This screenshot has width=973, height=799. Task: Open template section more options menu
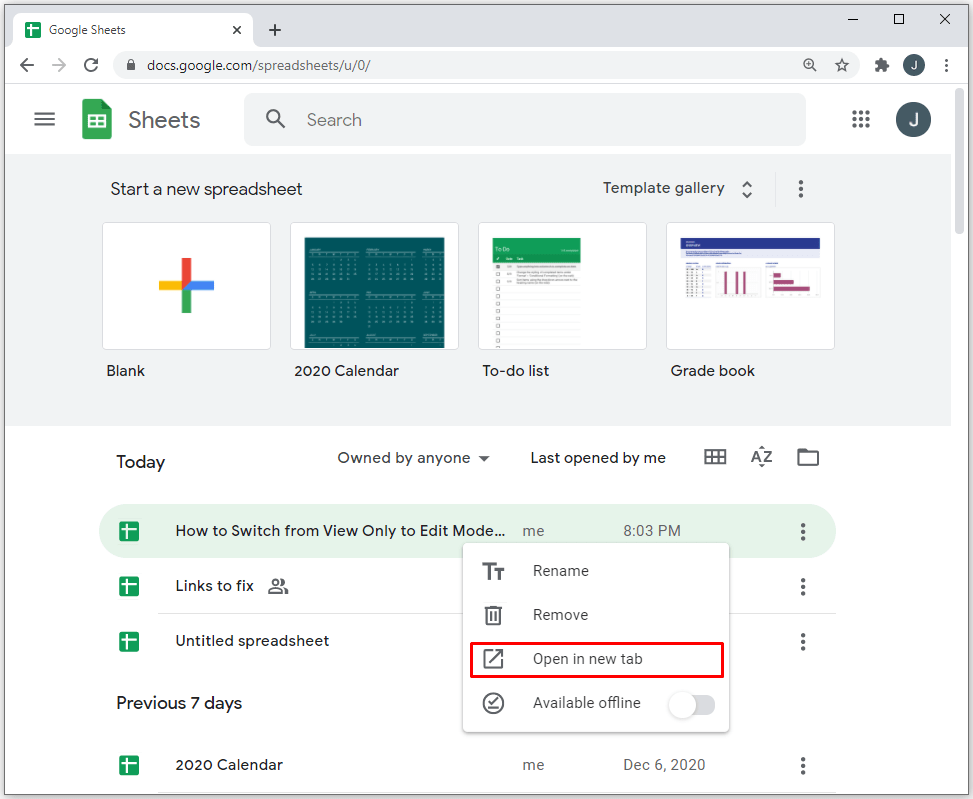coord(800,188)
